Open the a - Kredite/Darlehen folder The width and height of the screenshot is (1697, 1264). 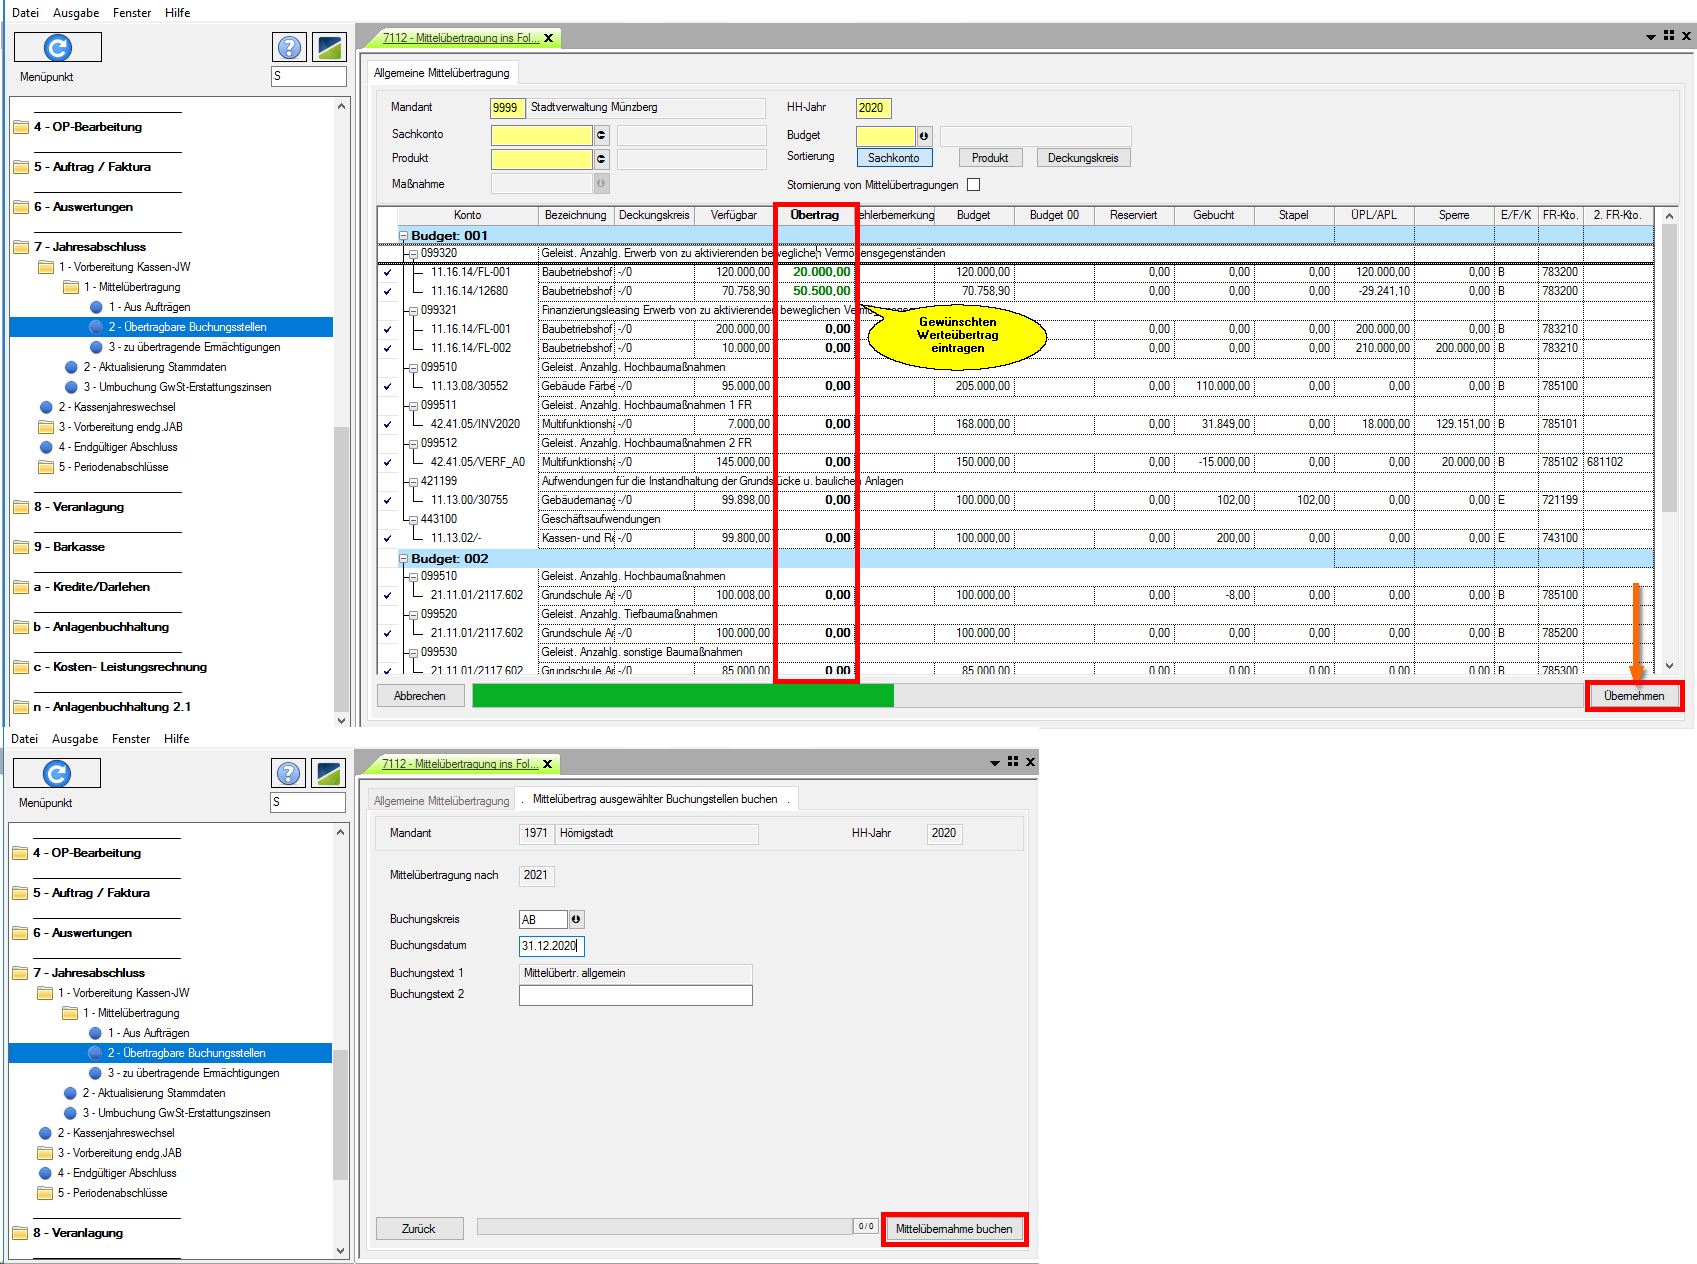tap(90, 587)
